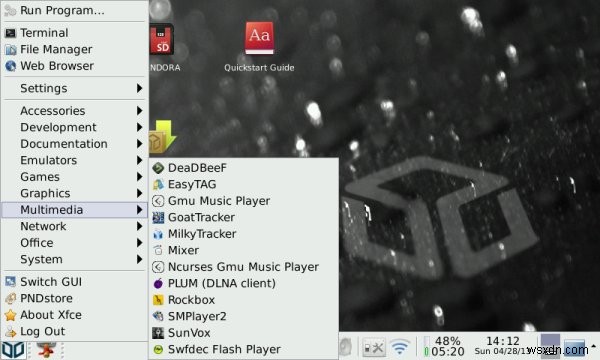Click the Emulators text entry

click(x=49, y=160)
